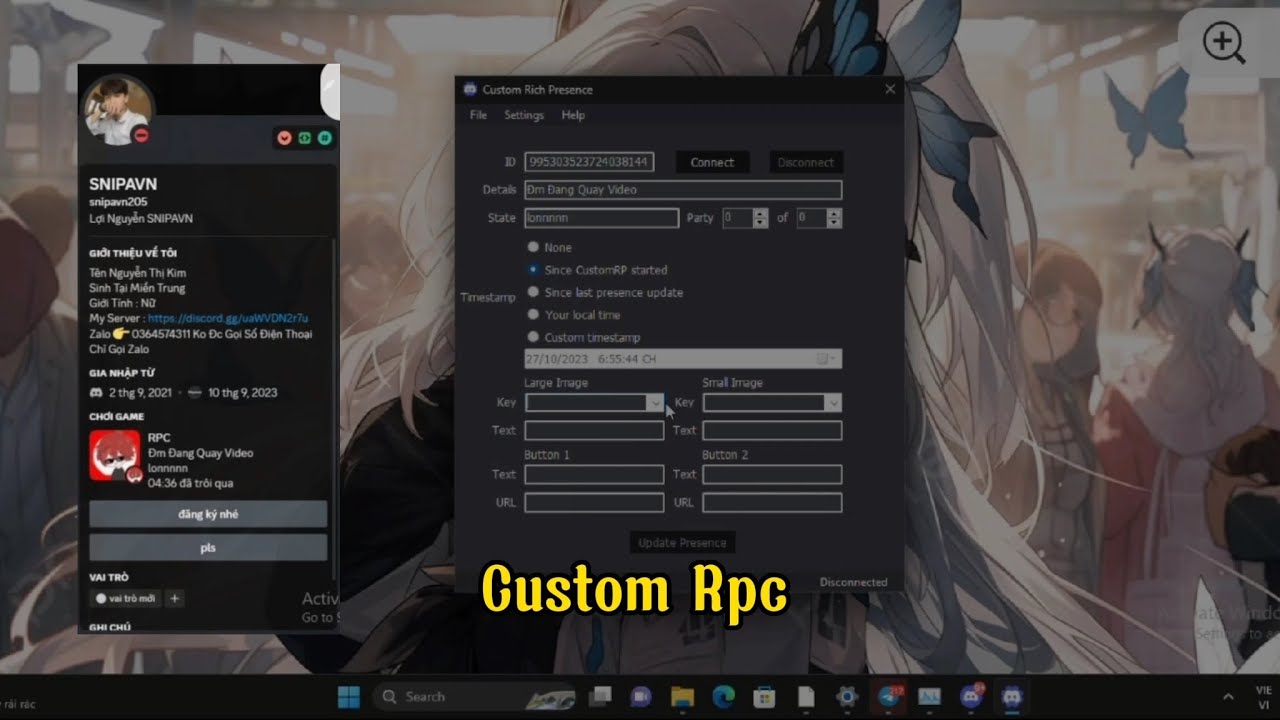Screen dimensions: 1280x720
Task: Click the Update Presence button
Action: pyautogui.click(x=683, y=543)
